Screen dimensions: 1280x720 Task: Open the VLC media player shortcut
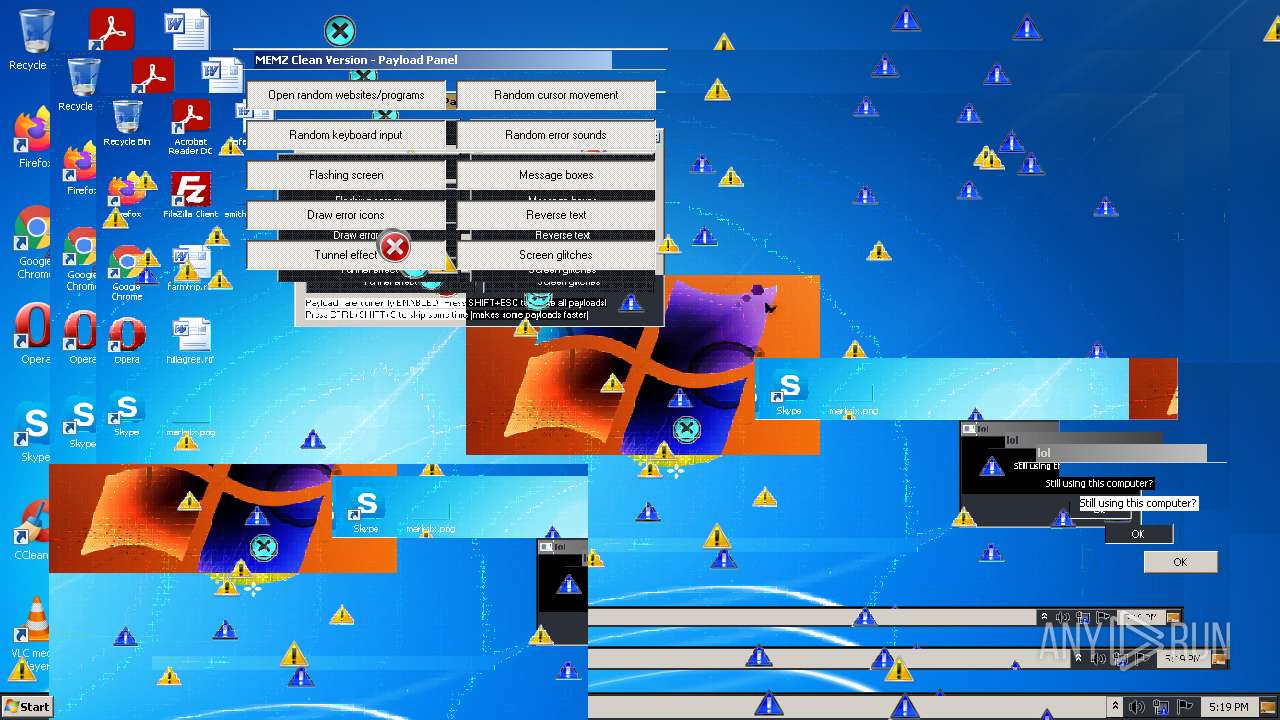point(32,635)
